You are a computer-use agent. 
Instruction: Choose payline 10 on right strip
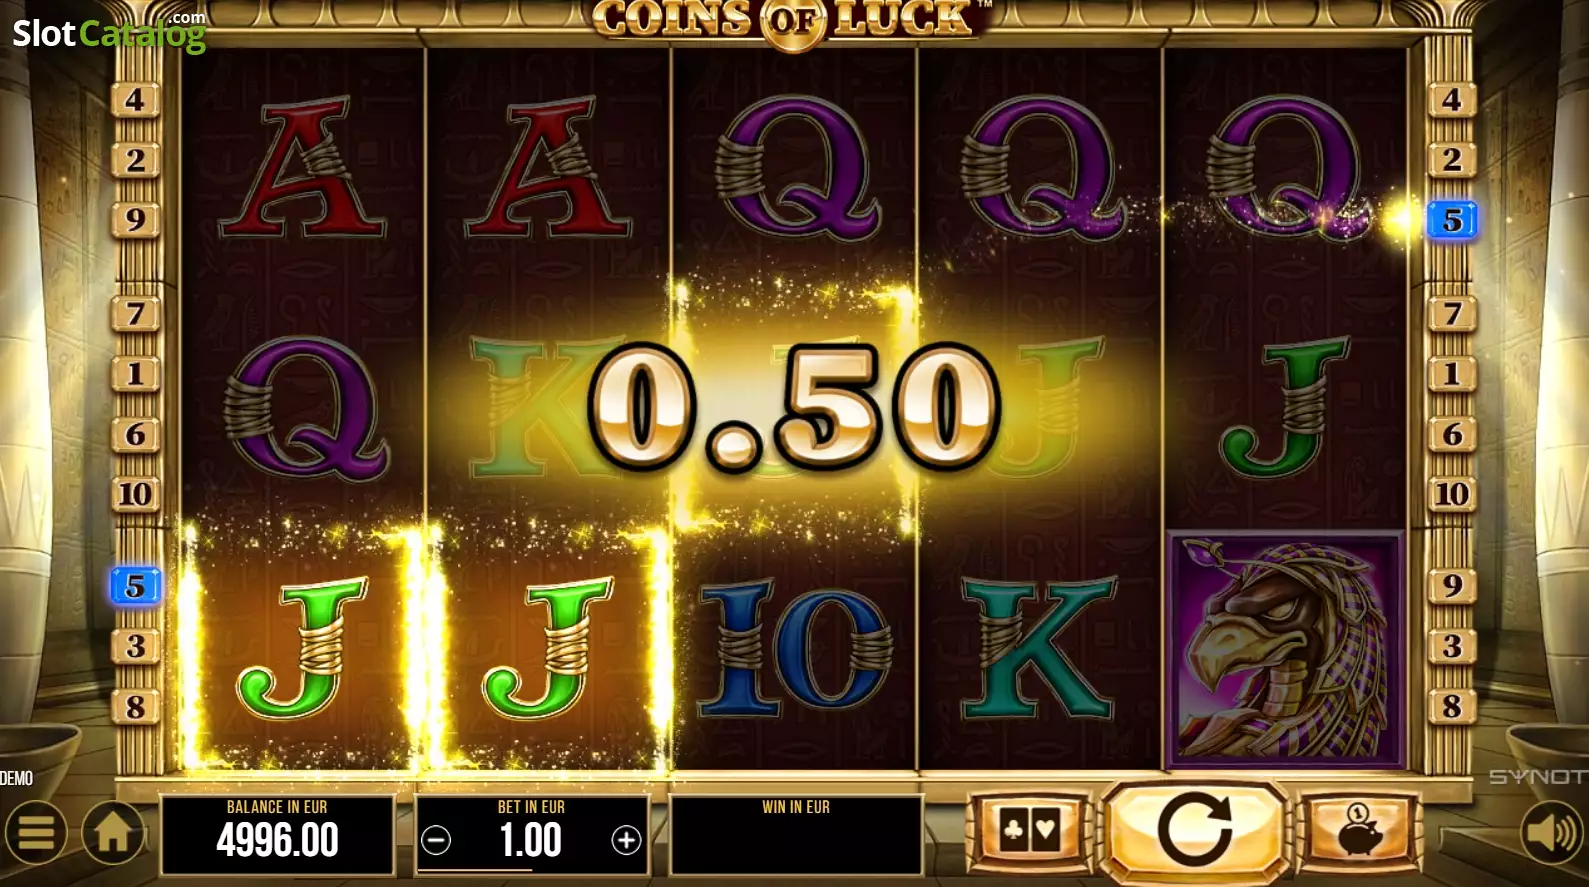[1452, 494]
